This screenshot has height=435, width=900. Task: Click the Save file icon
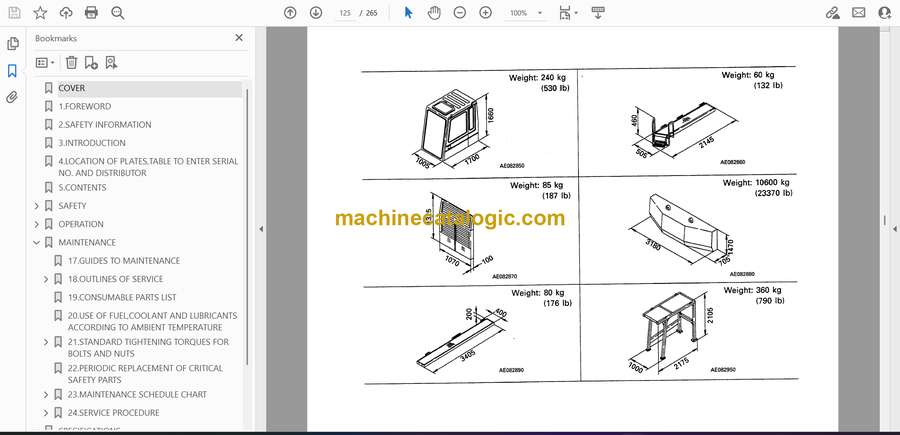tap(14, 13)
